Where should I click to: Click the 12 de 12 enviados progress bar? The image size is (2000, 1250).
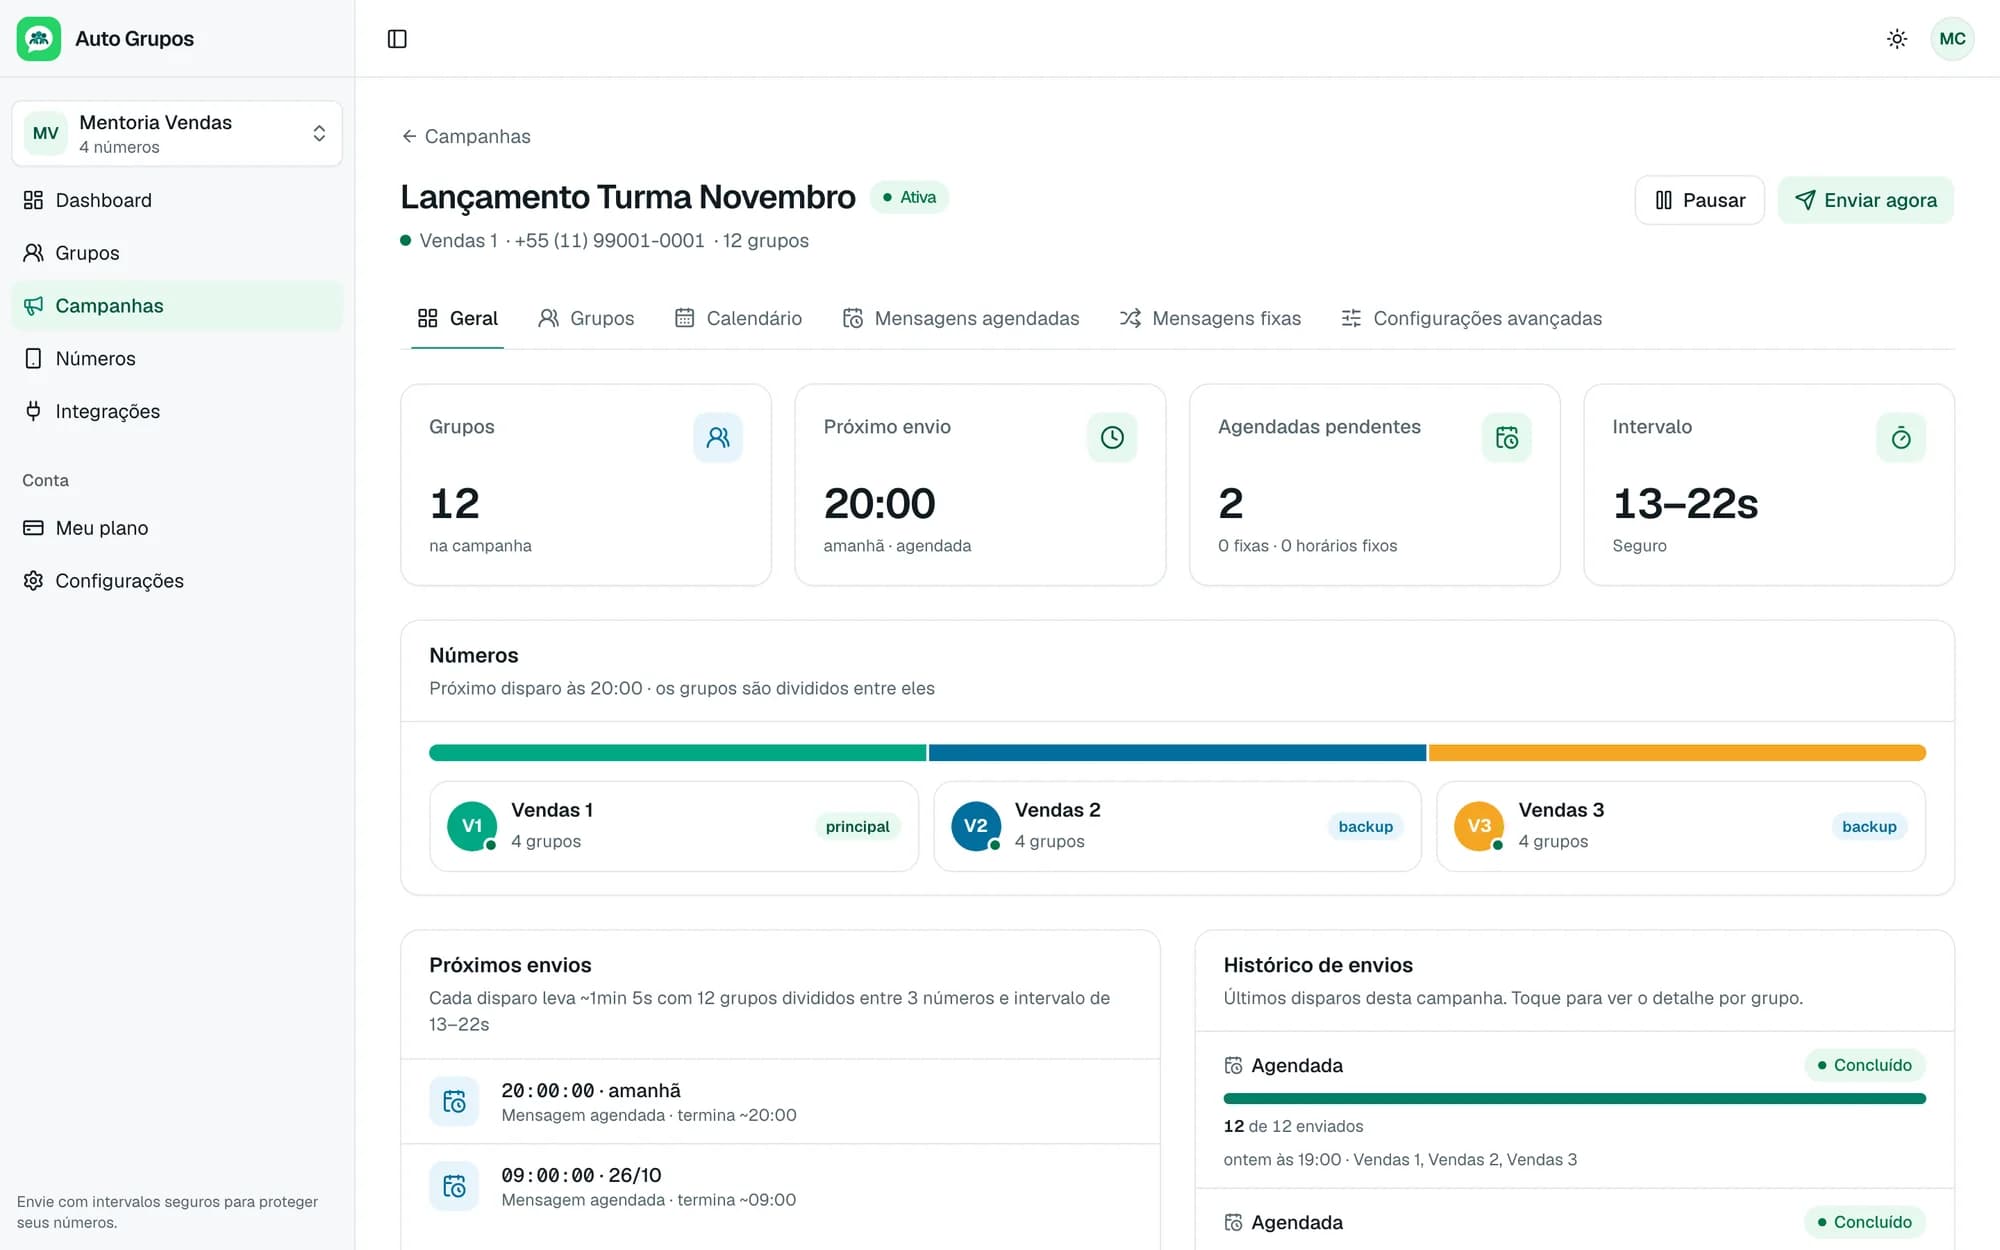pyautogui.click(x=1574, y=1099)
